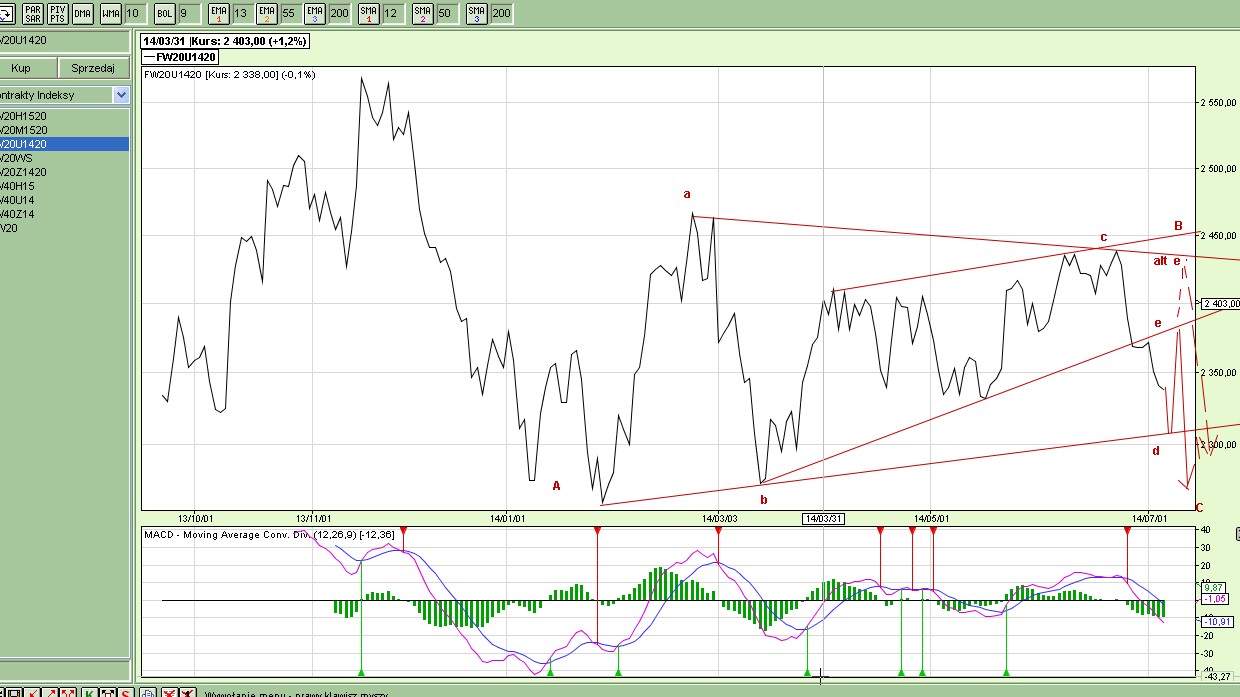
Task: Edit the BOL period field showing 9
Action: click(x=190, y=14)
